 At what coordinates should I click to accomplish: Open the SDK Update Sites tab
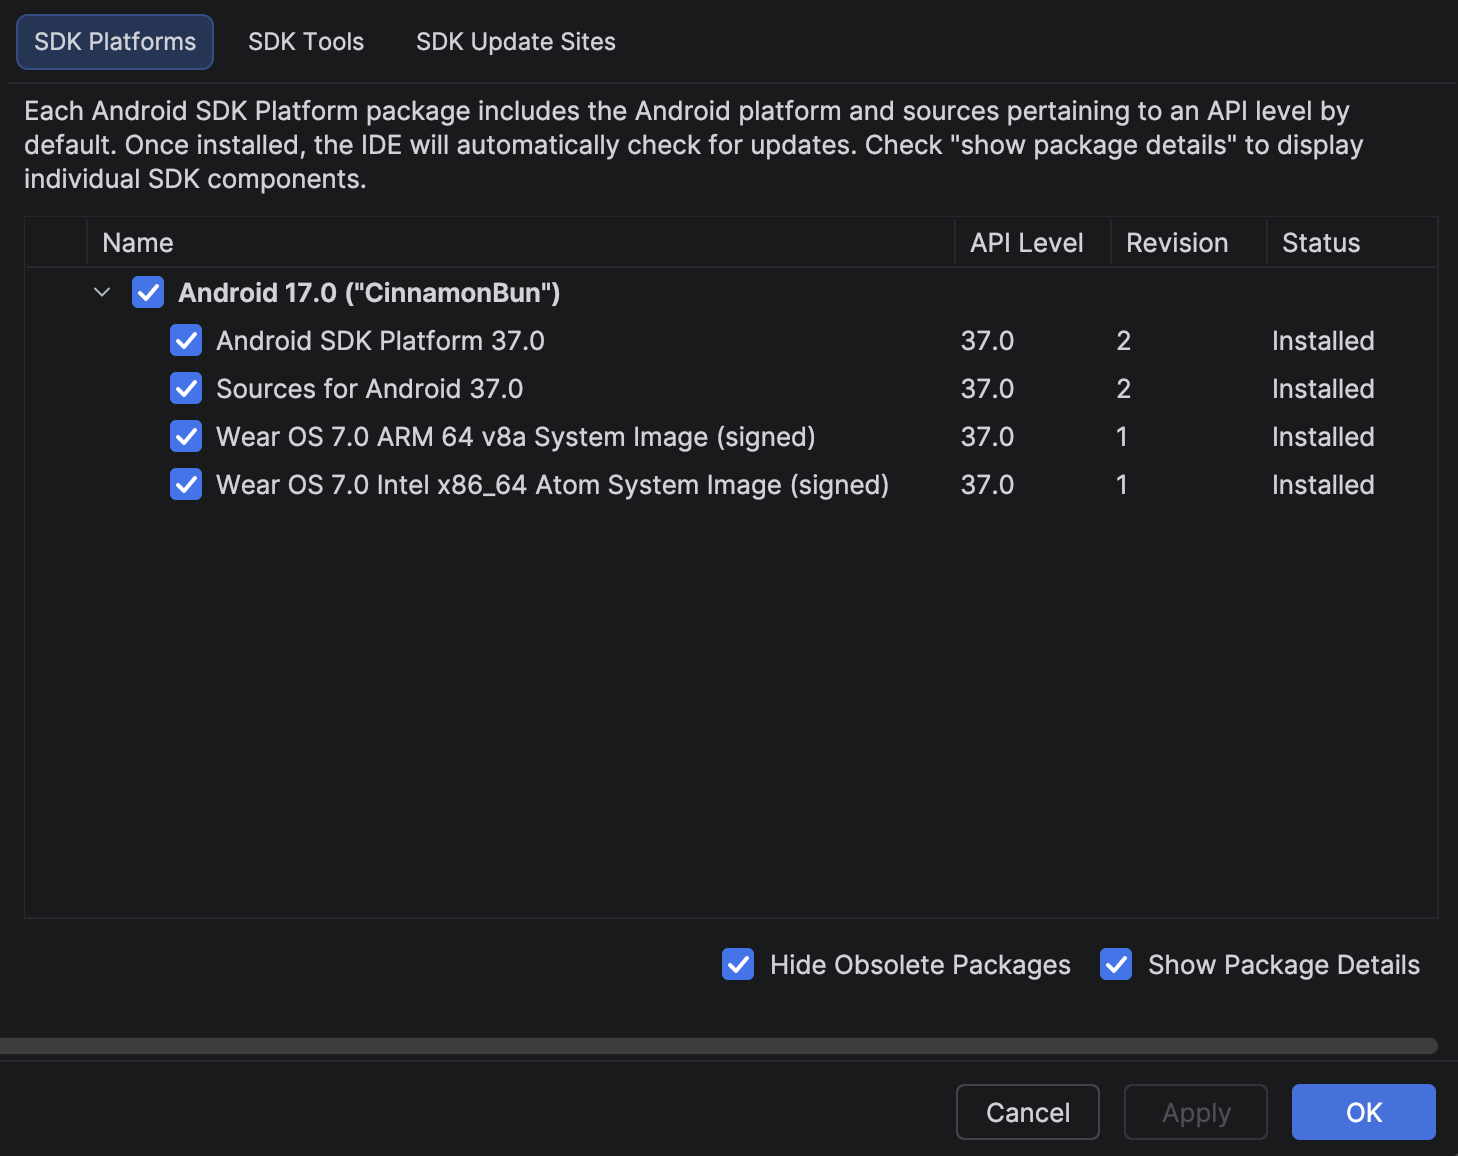coord(516,42)
